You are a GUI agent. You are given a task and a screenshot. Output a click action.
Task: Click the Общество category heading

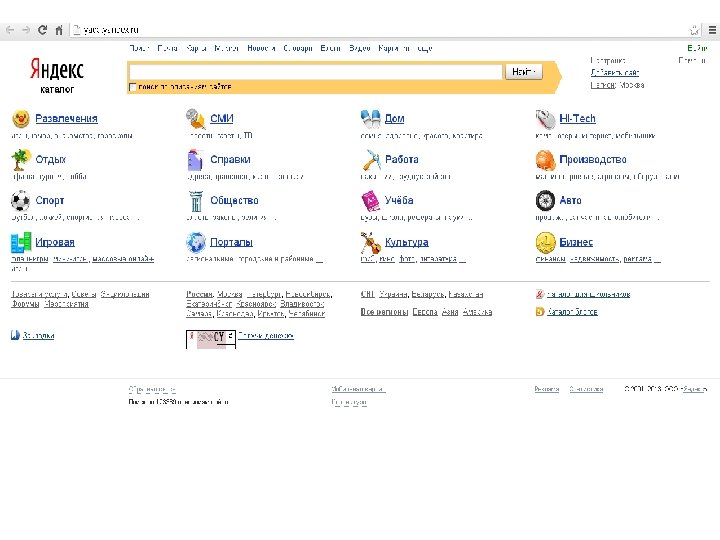(x=234, y=200)
